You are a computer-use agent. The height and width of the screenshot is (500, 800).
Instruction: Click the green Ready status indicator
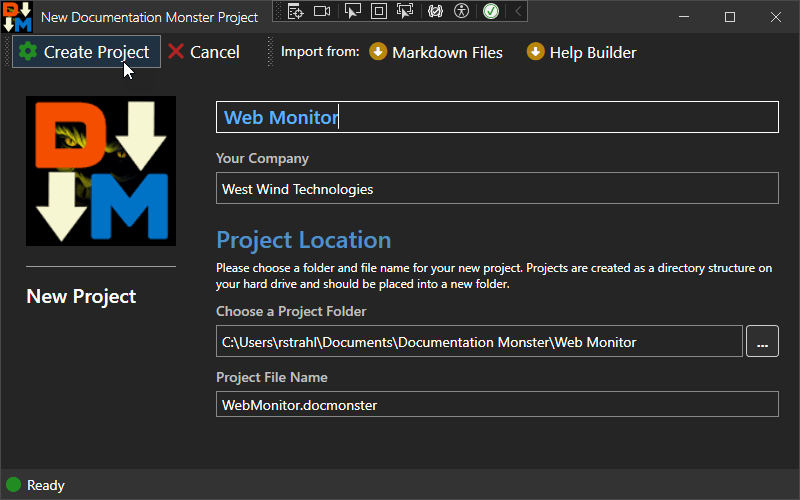point(13,484)
